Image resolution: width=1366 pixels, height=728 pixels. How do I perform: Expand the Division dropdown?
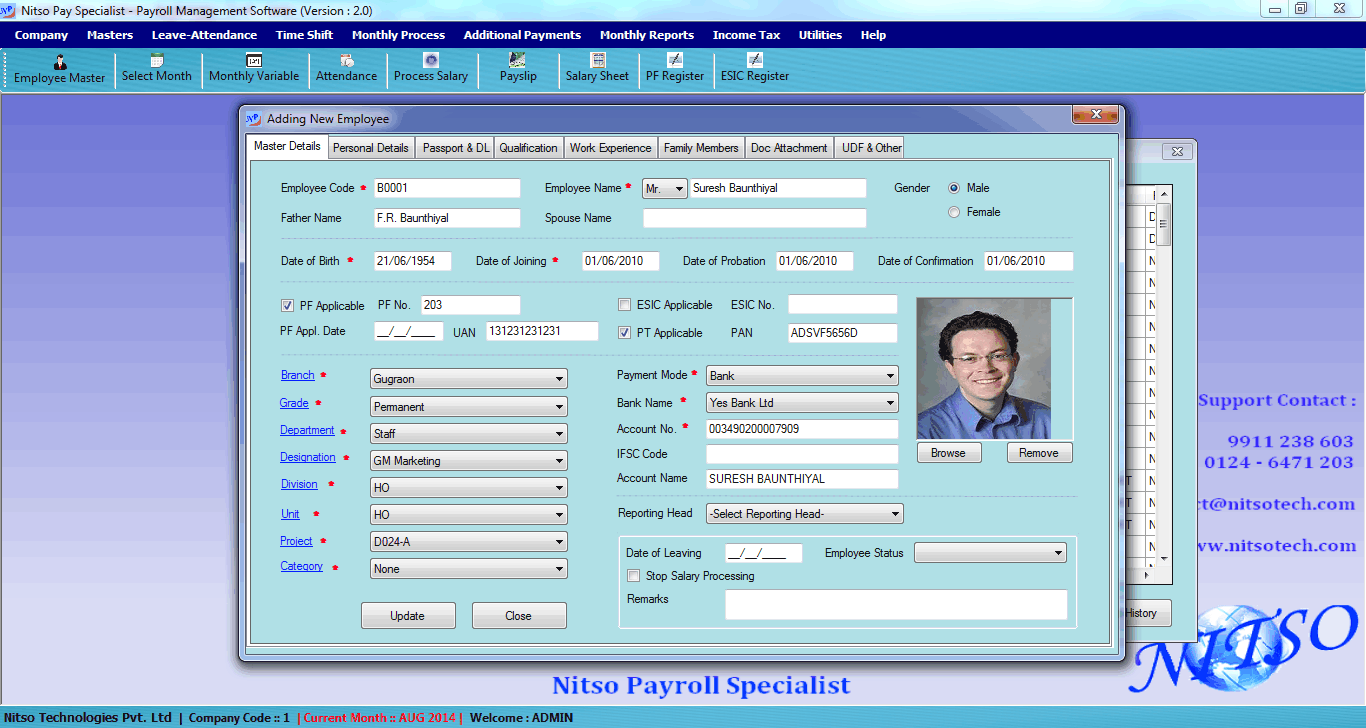[x=468, y=488]
